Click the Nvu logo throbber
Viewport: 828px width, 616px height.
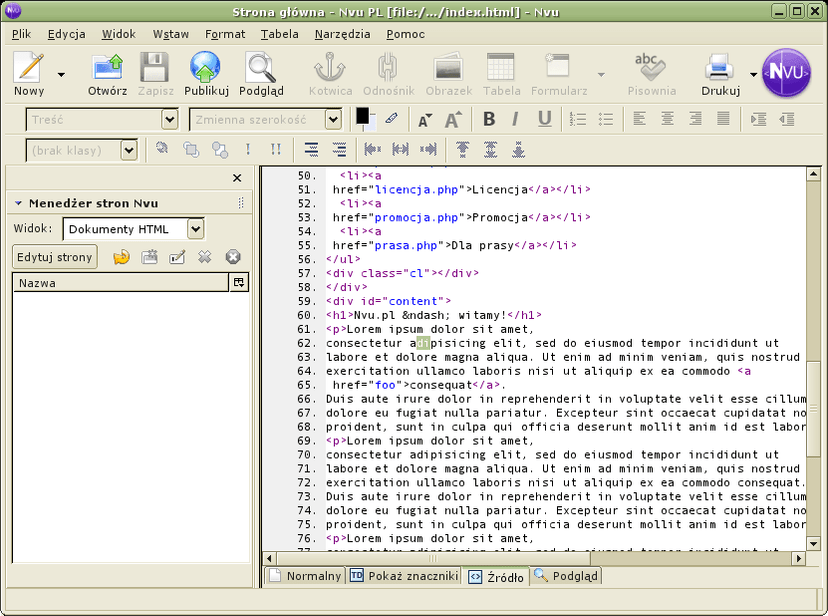(786, 73)
